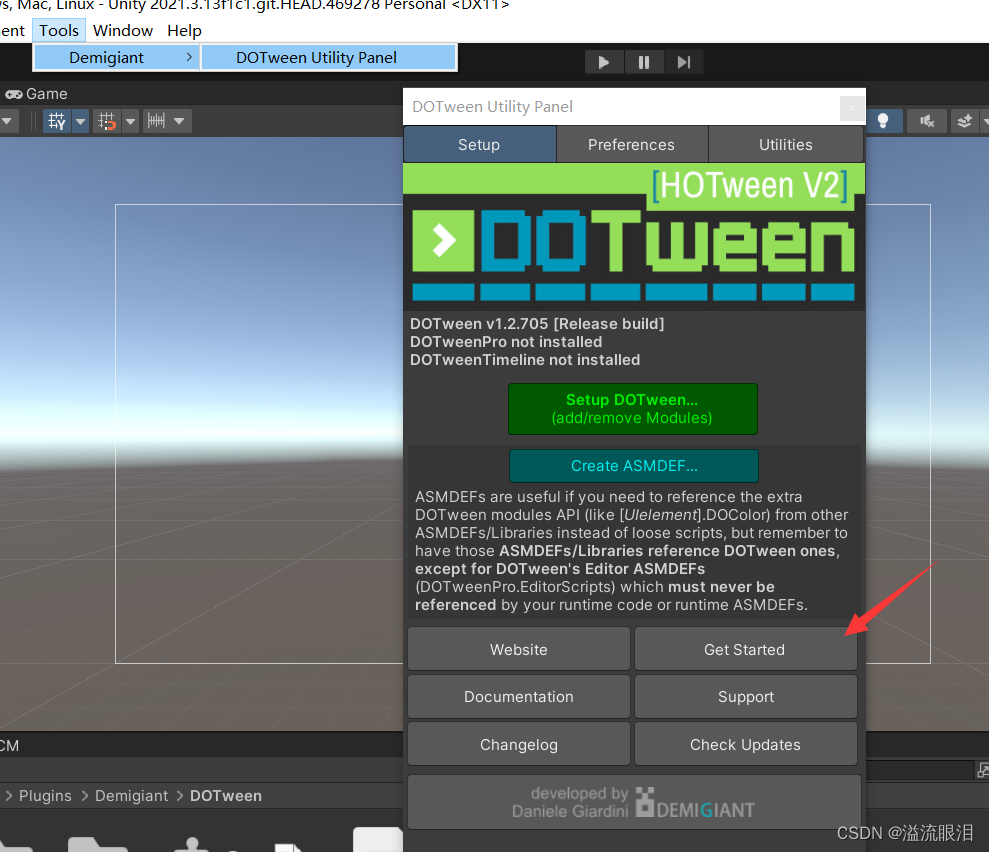Open the Documentation button

click(518, 696)
